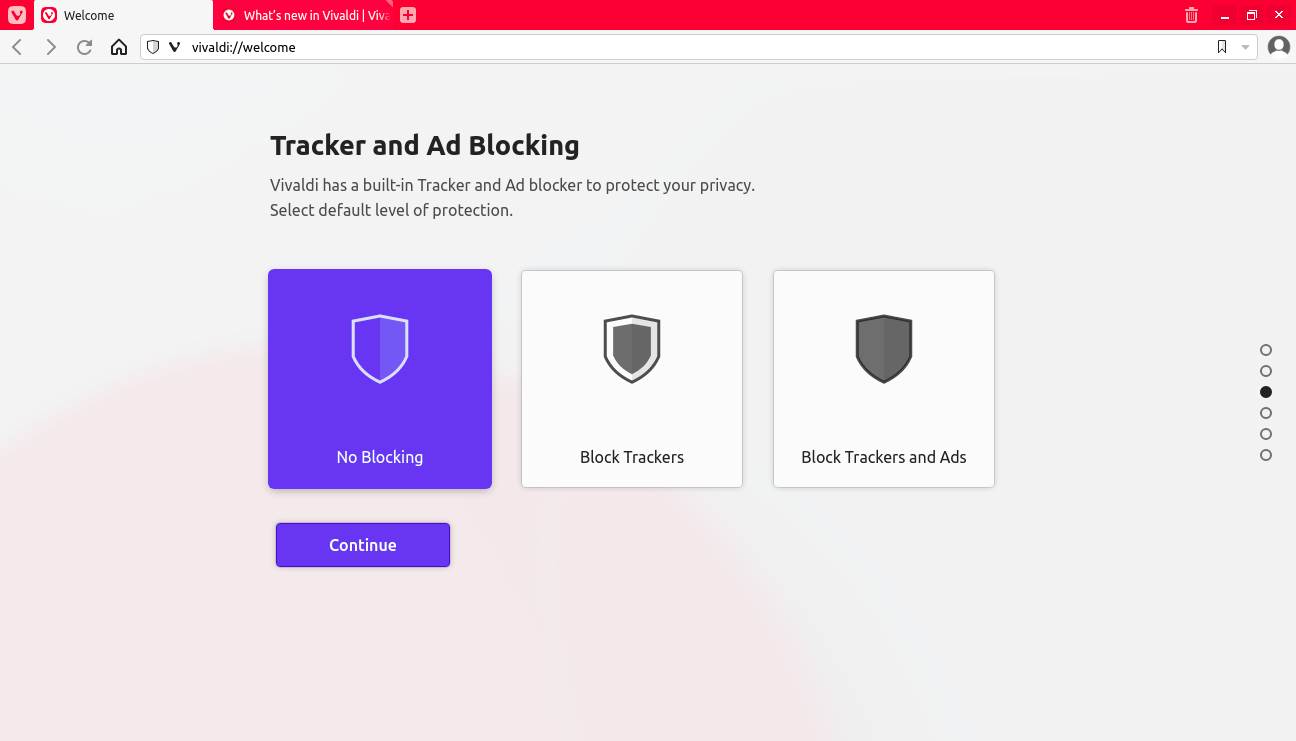Click the forward navigation arrow

(x=51, y=47)
